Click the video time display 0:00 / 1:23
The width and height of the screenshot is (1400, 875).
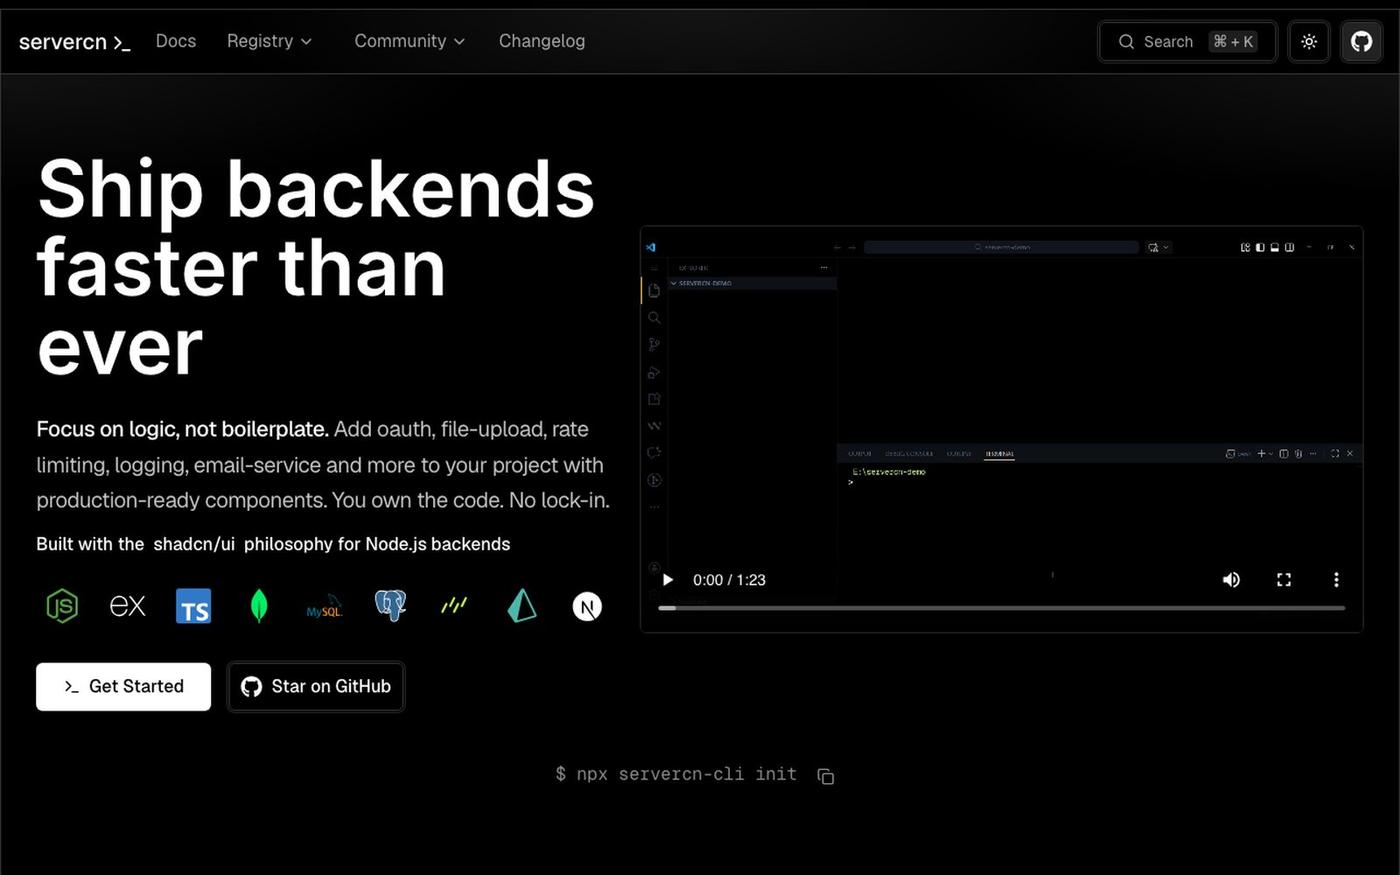(x=729, y=580)
